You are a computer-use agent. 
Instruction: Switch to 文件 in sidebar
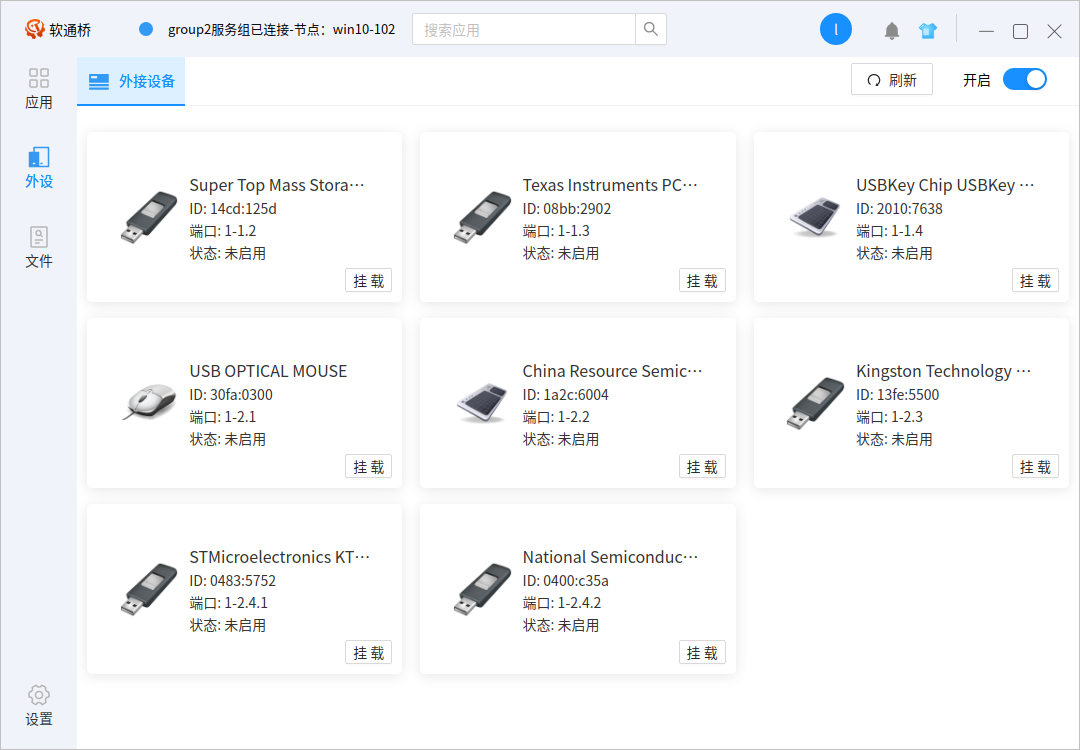pyautogui.click(x=39, y=248)
